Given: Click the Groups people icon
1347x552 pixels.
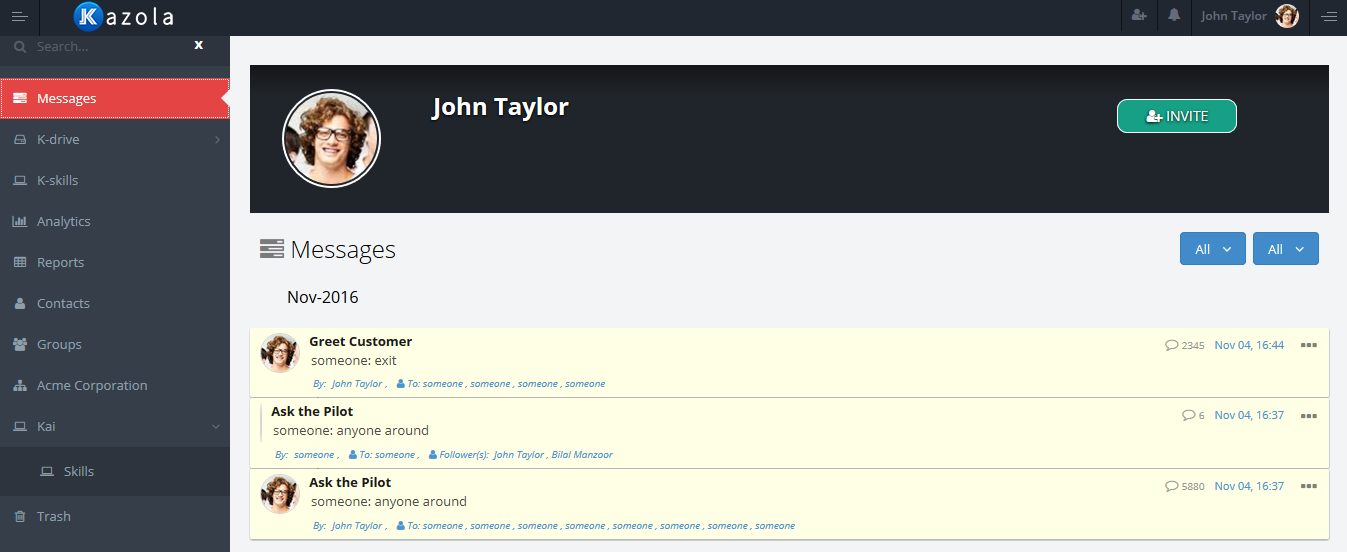Looking at the screenshot, I should coord(20,344).
